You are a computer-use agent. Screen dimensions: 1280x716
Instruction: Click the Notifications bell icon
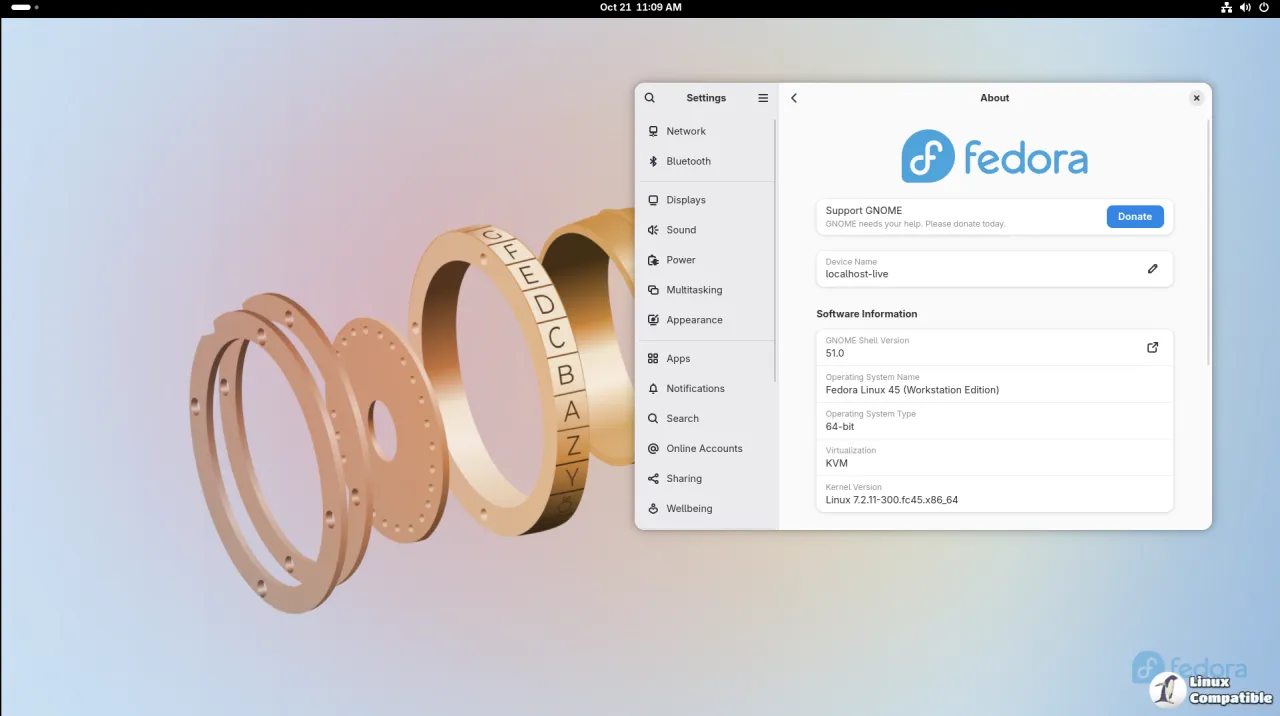click(653, 388)
